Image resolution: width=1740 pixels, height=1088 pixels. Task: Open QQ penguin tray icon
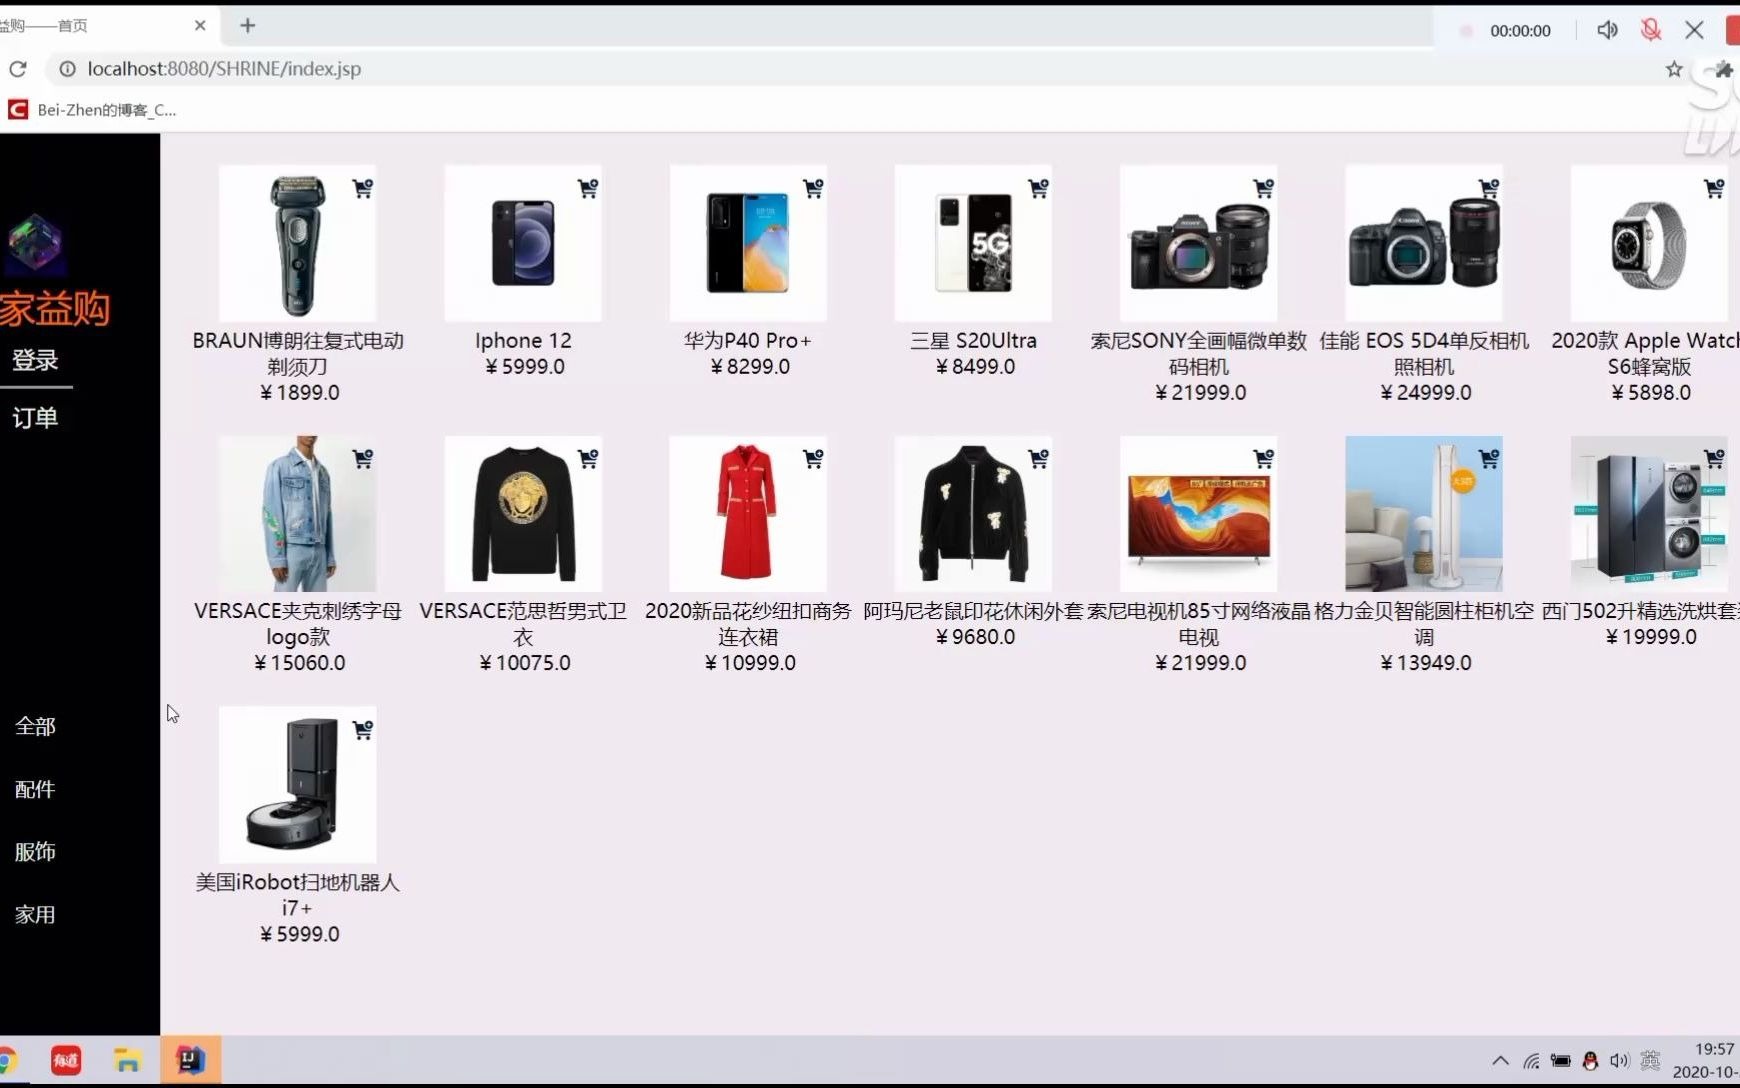pos(1590,1061)
